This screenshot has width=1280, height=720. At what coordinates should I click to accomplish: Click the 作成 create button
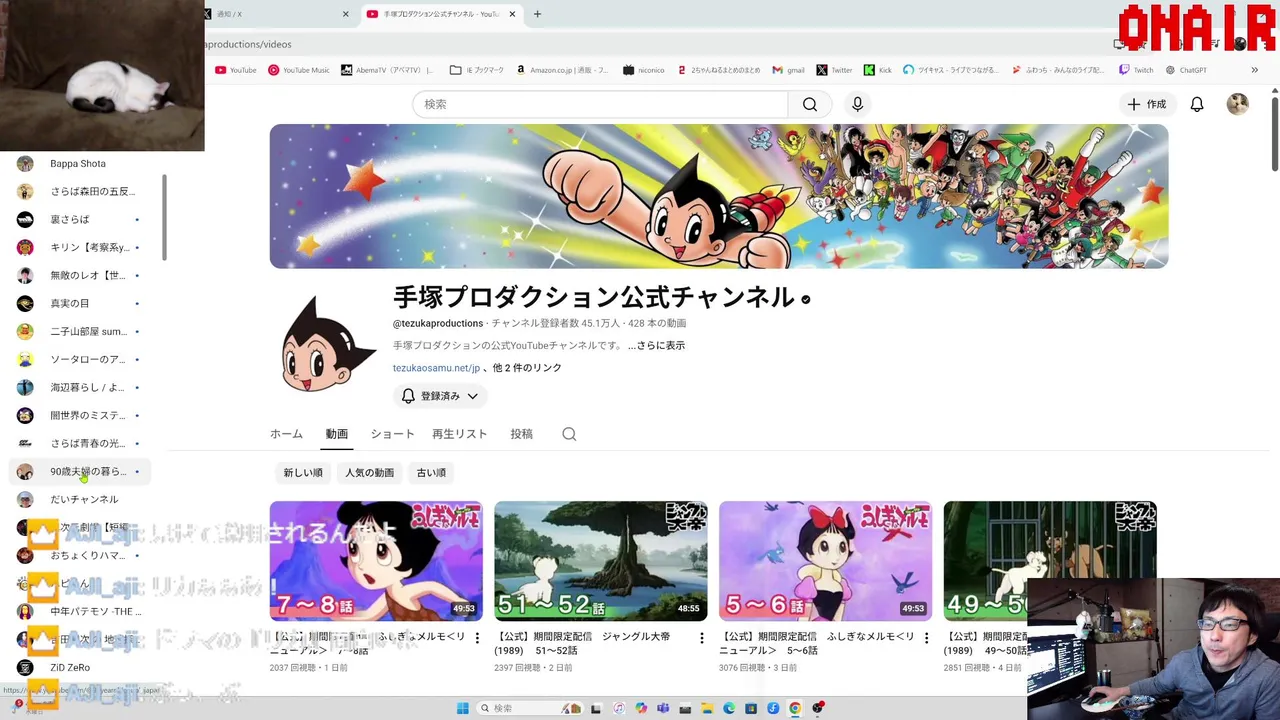1146,104
